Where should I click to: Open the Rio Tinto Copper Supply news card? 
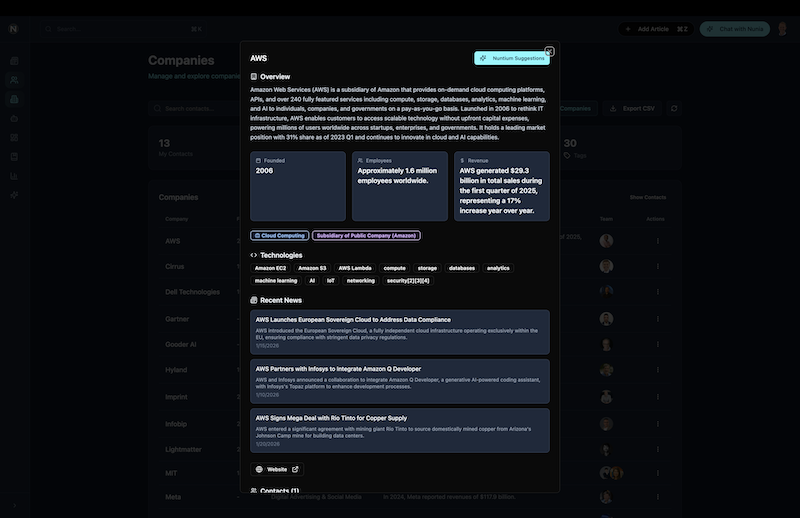click(x=400, y=430)
